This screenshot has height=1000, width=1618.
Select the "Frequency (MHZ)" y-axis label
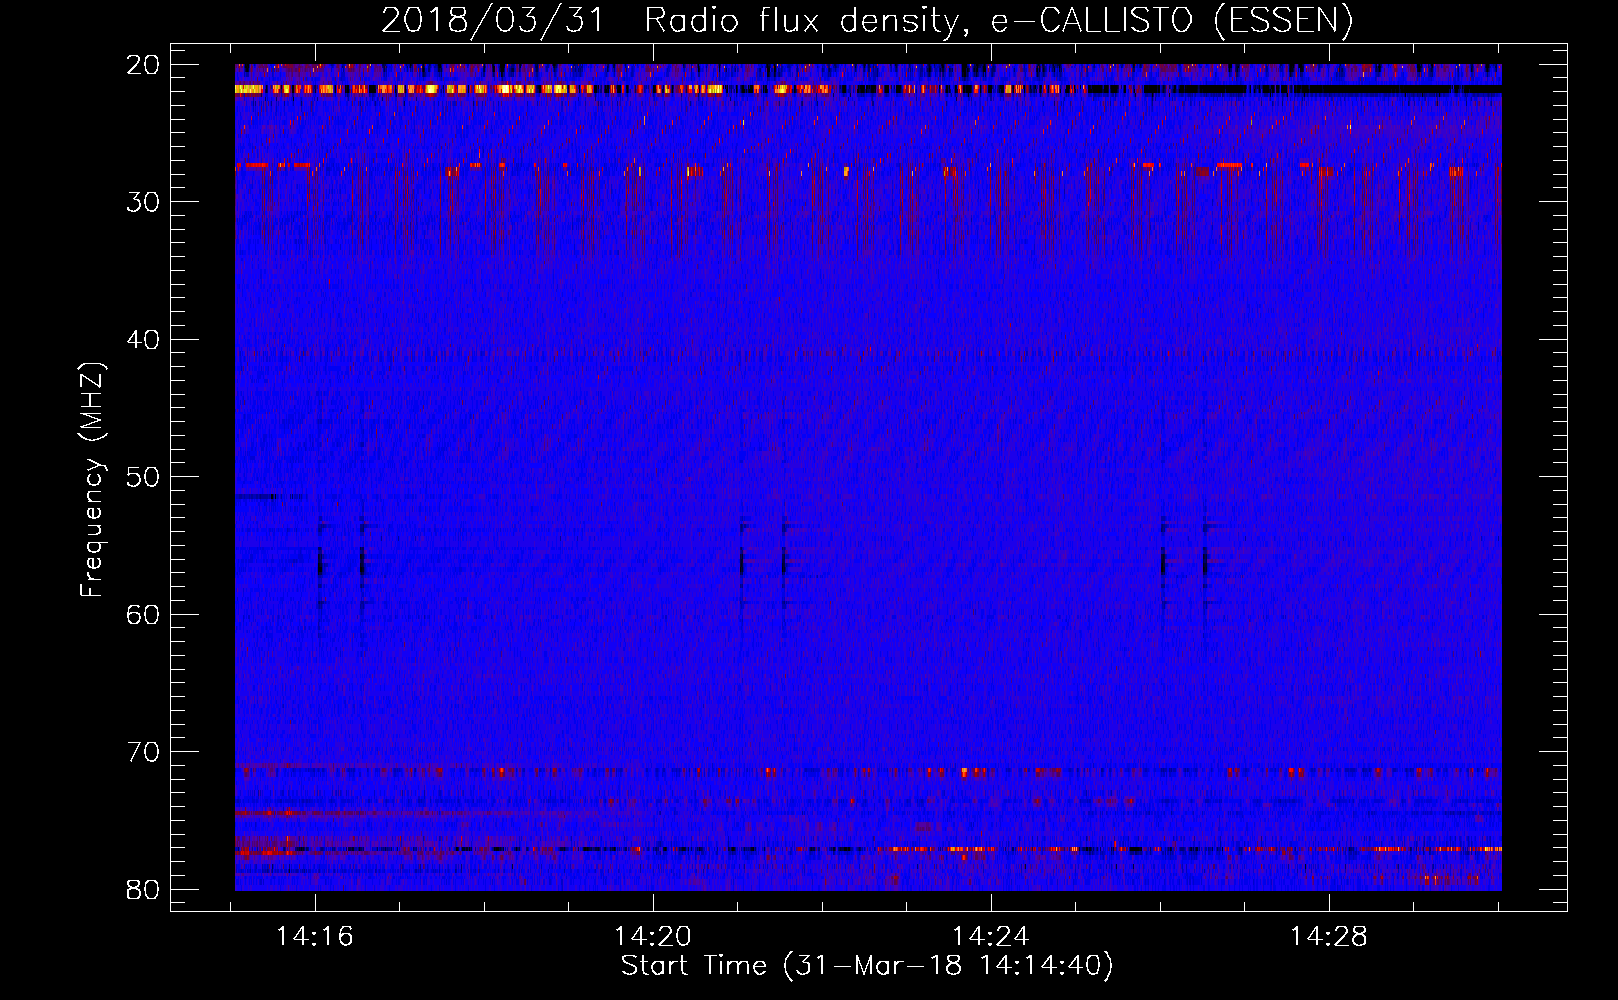[92, 480]
